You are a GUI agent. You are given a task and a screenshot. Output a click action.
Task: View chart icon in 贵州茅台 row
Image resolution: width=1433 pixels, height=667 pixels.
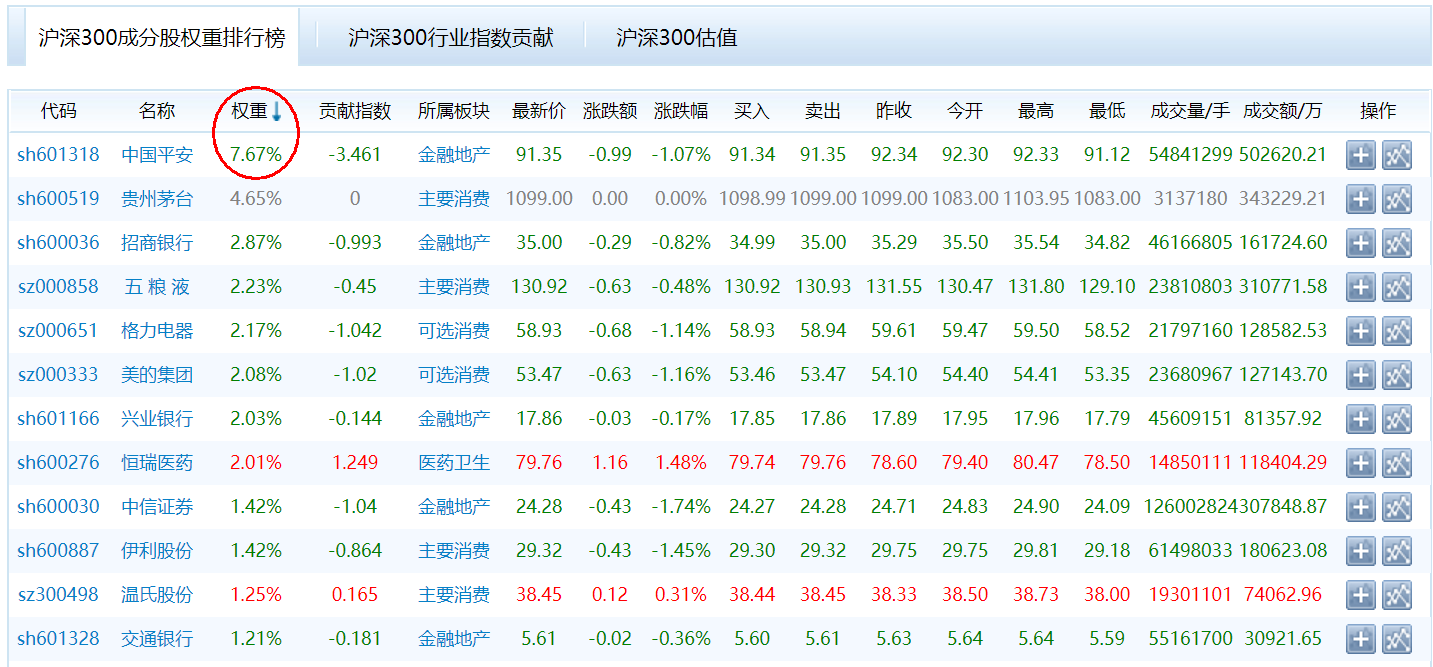[1397, 199]
